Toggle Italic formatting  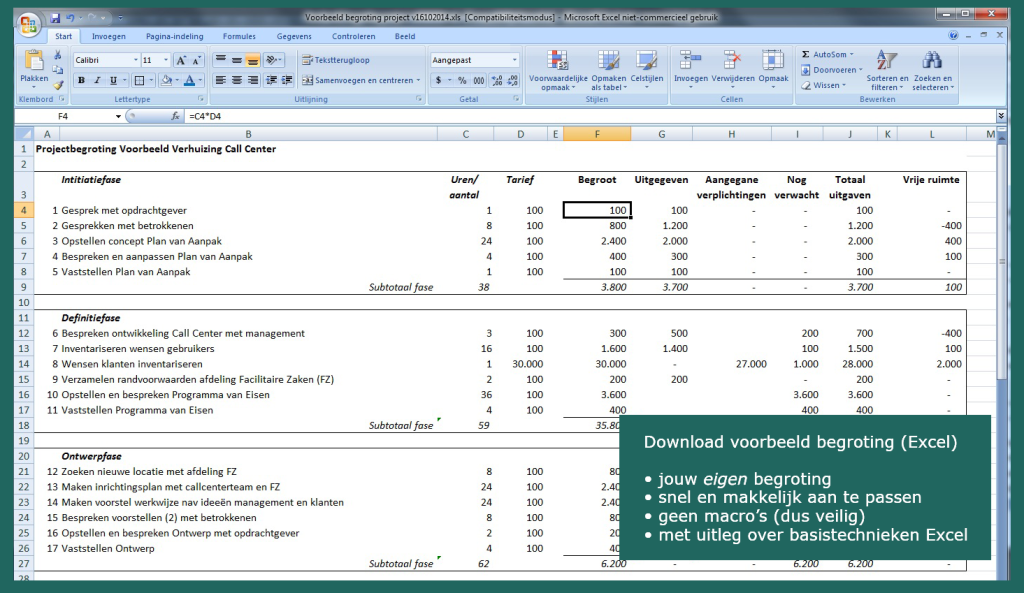97,80
